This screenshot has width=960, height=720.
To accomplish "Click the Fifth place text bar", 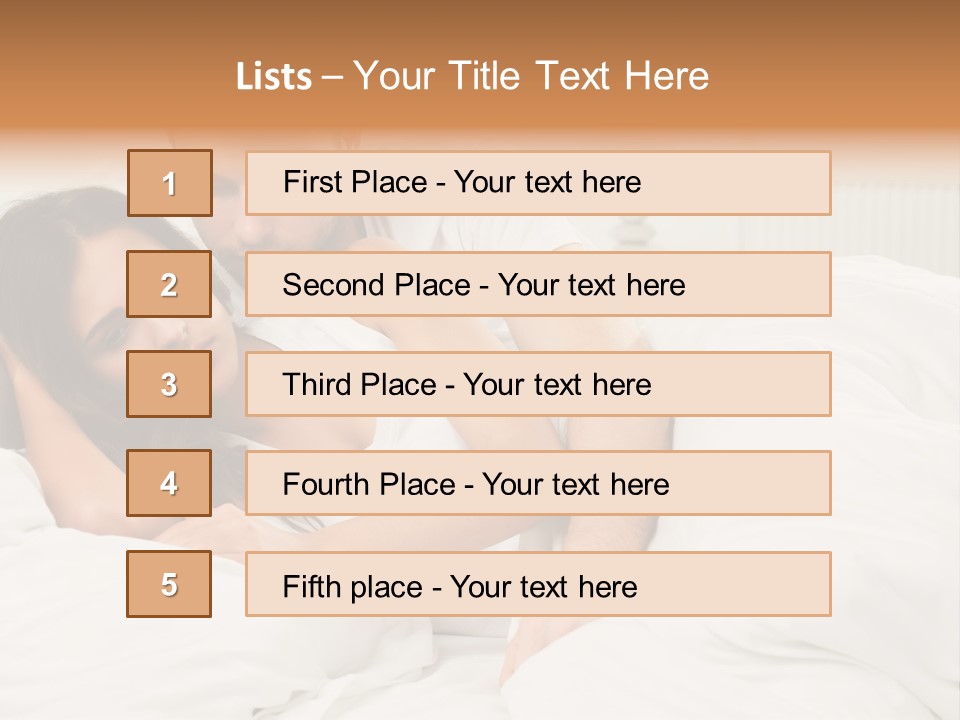I will (538, 584).
